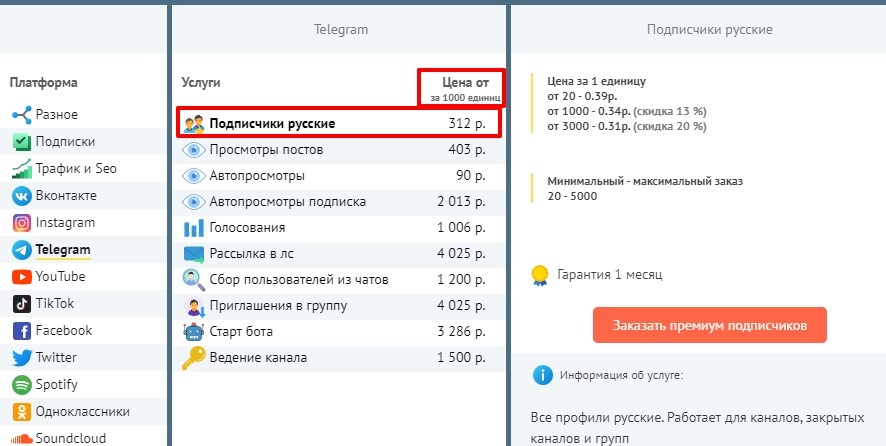Viewport: 886px width, 446px height.
Task: Click the Одноклассники logo icon
Action: point(21,412)
